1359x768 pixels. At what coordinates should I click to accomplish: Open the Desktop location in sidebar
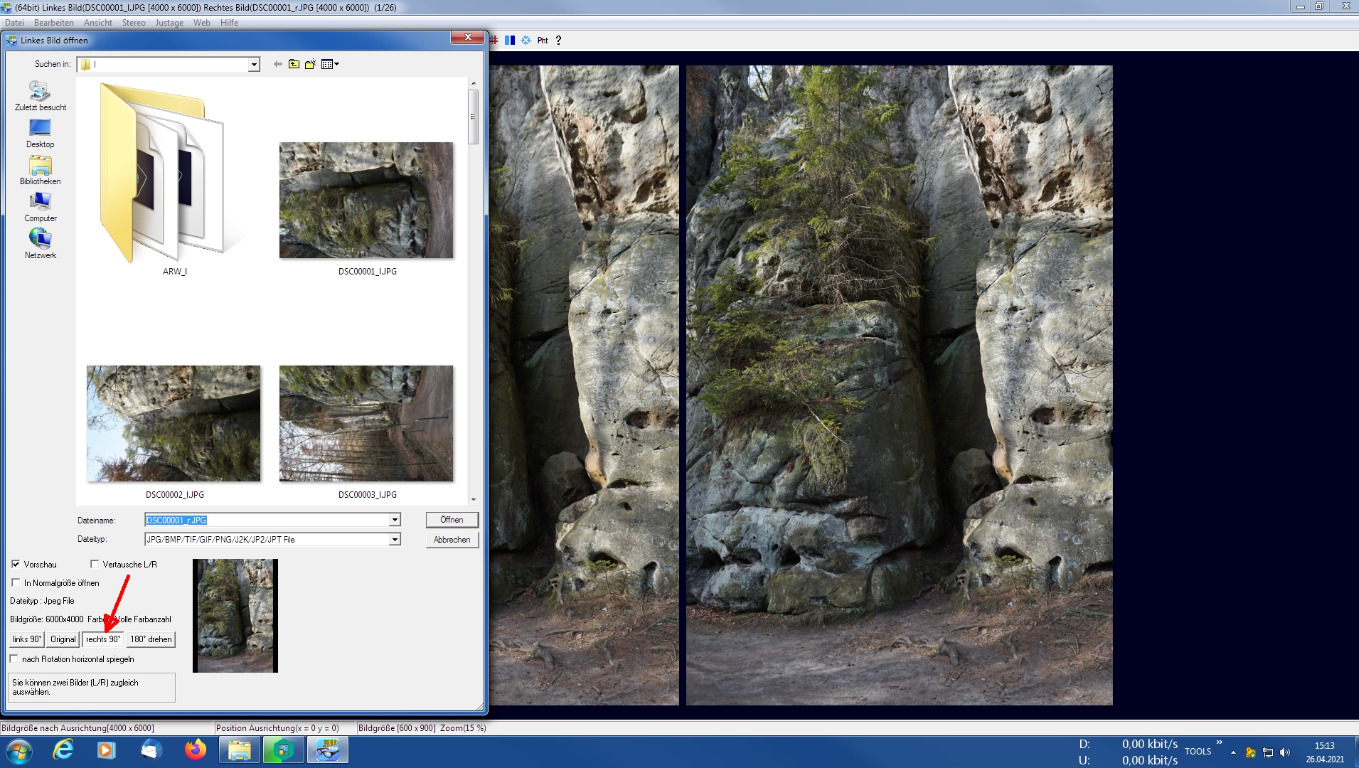(x=40, y=129)
